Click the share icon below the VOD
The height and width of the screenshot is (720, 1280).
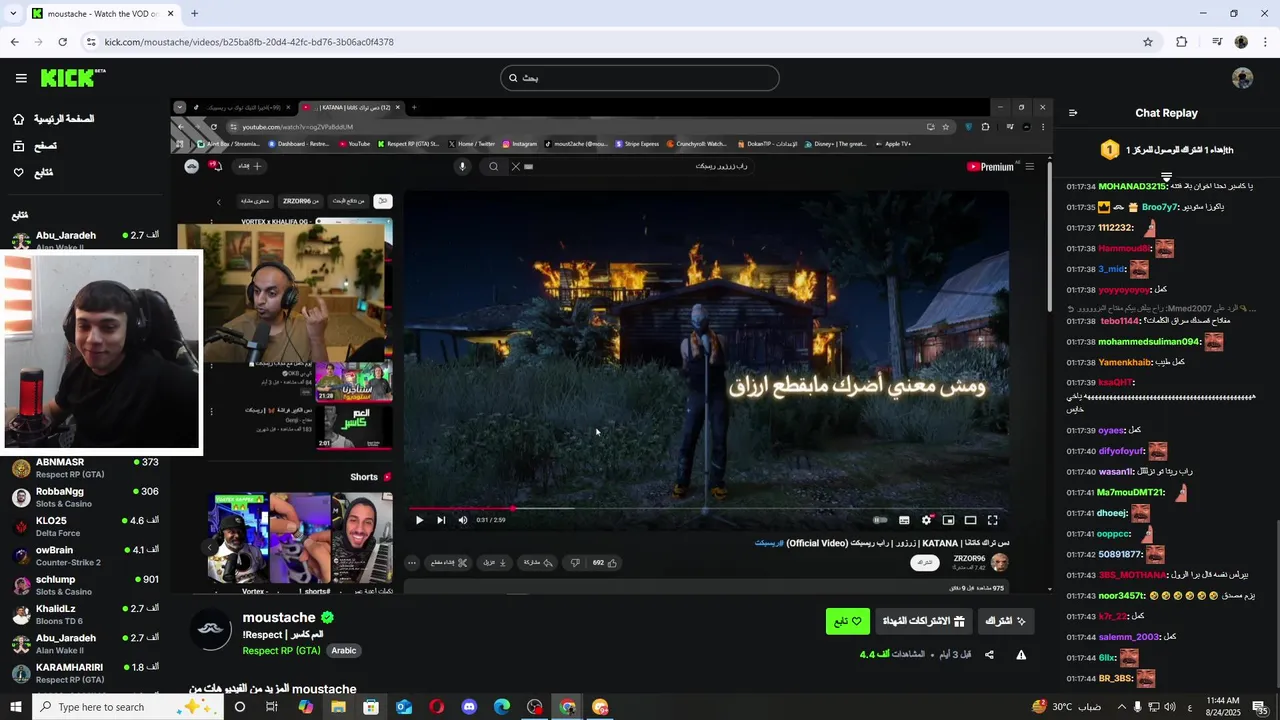989,655
